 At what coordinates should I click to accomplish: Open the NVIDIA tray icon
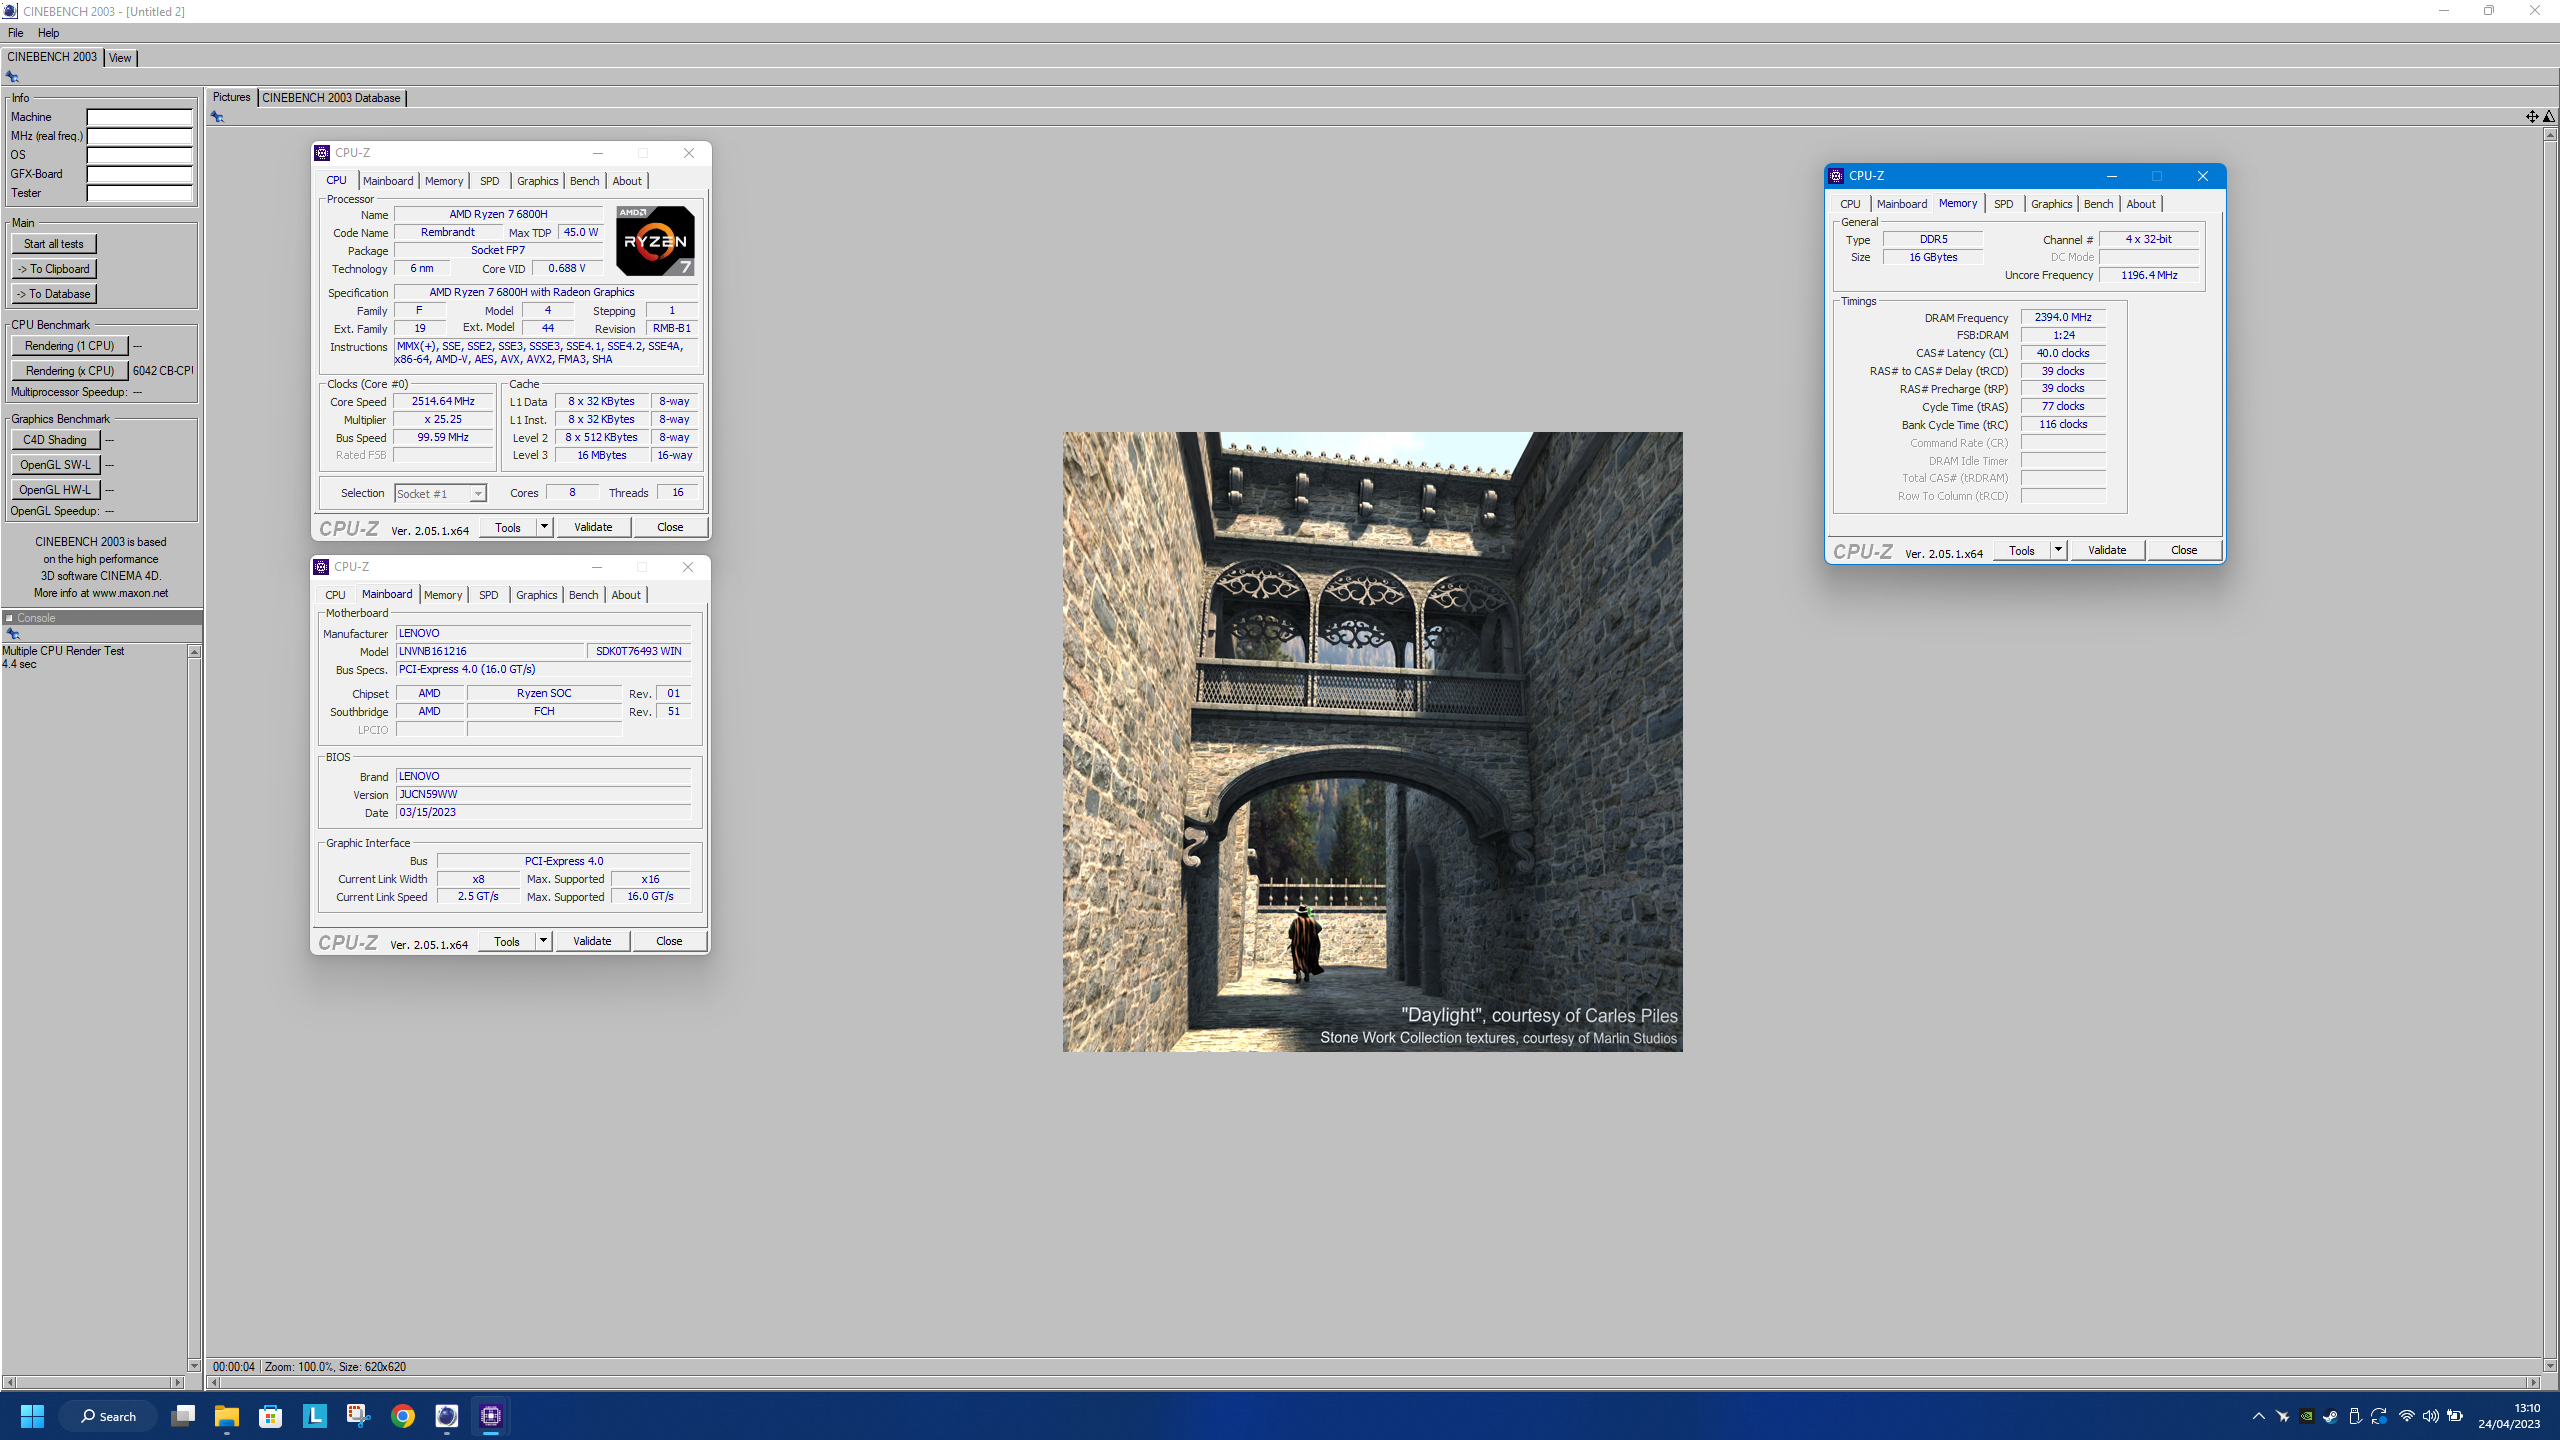click(2307, 1416)
